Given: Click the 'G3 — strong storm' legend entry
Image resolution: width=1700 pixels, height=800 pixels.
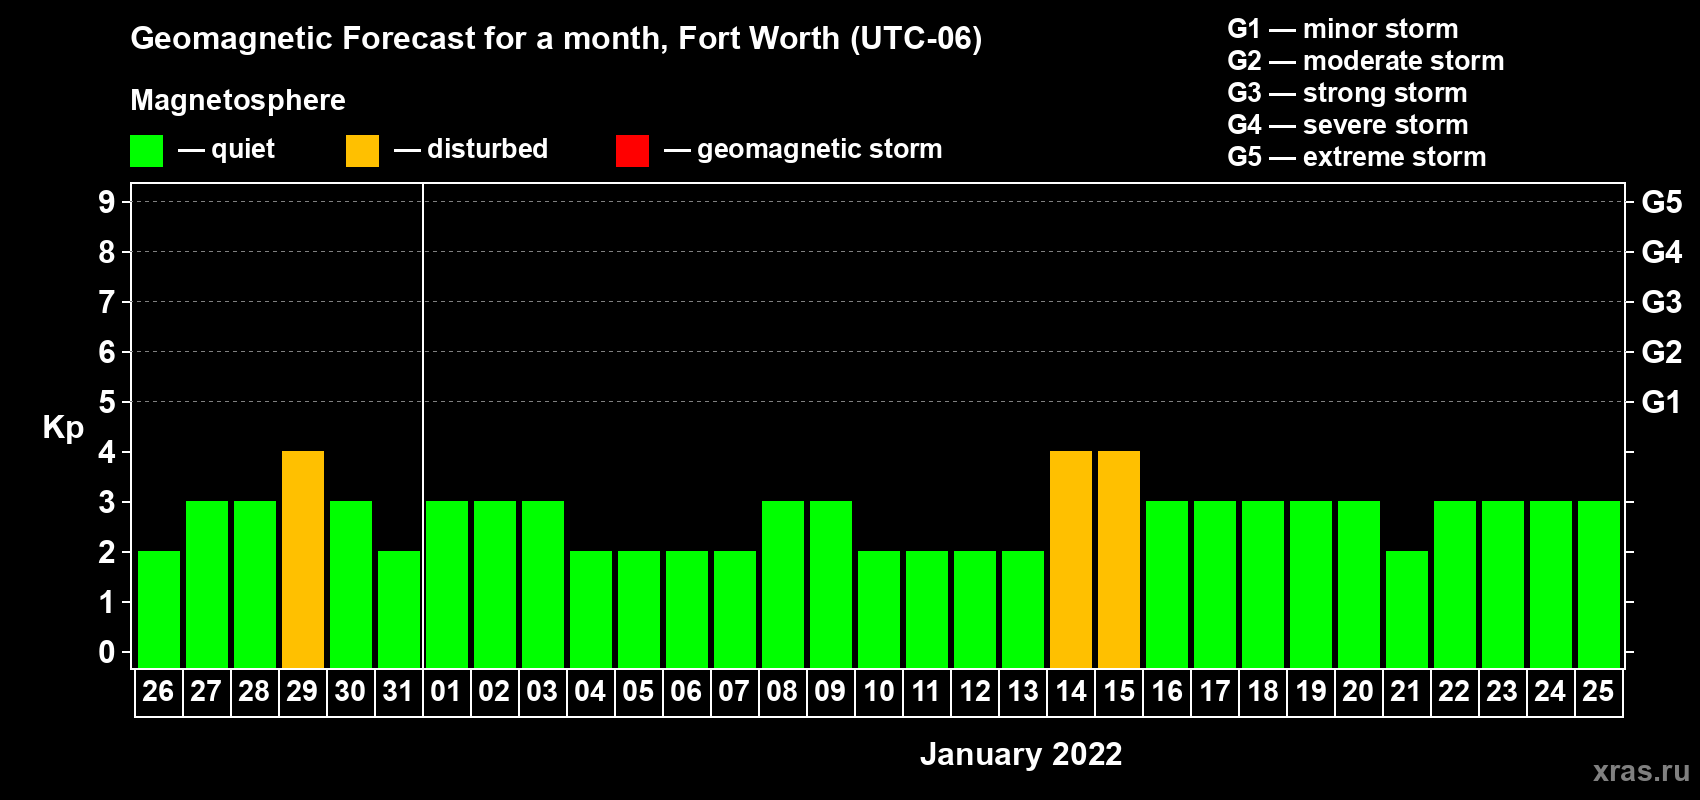Looking at the screenshot, I should coord(1347,93).
